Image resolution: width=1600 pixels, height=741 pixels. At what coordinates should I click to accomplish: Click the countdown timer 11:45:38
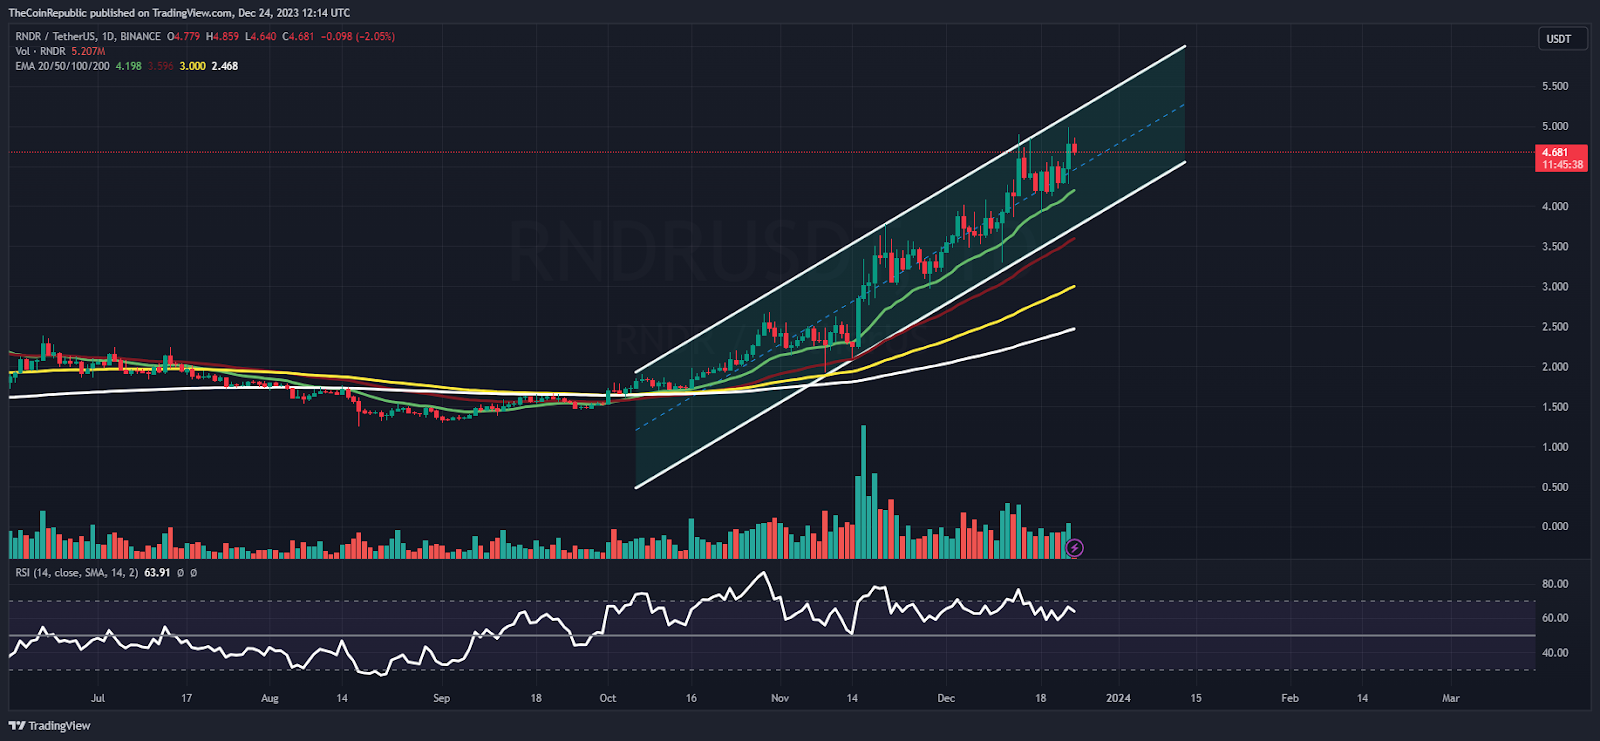tap(1562, 165)
